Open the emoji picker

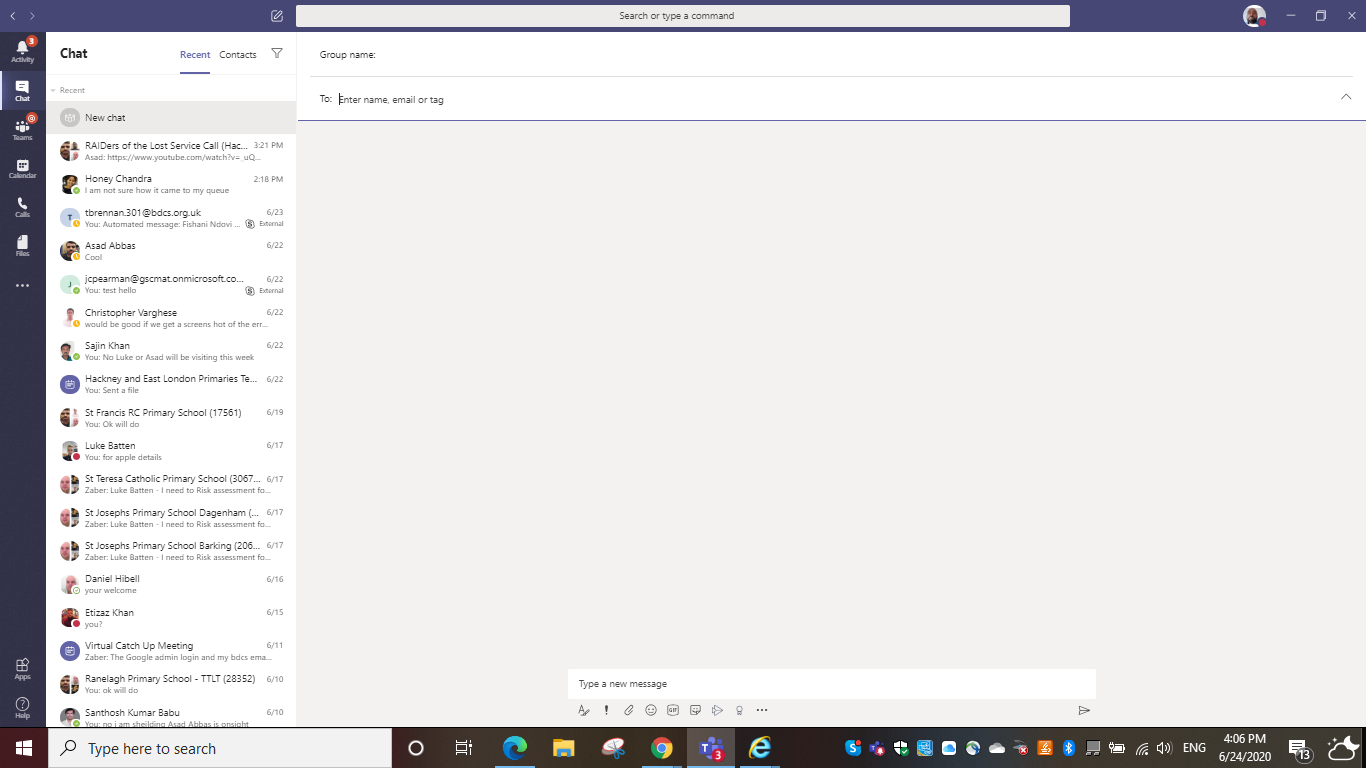[650, 710]
